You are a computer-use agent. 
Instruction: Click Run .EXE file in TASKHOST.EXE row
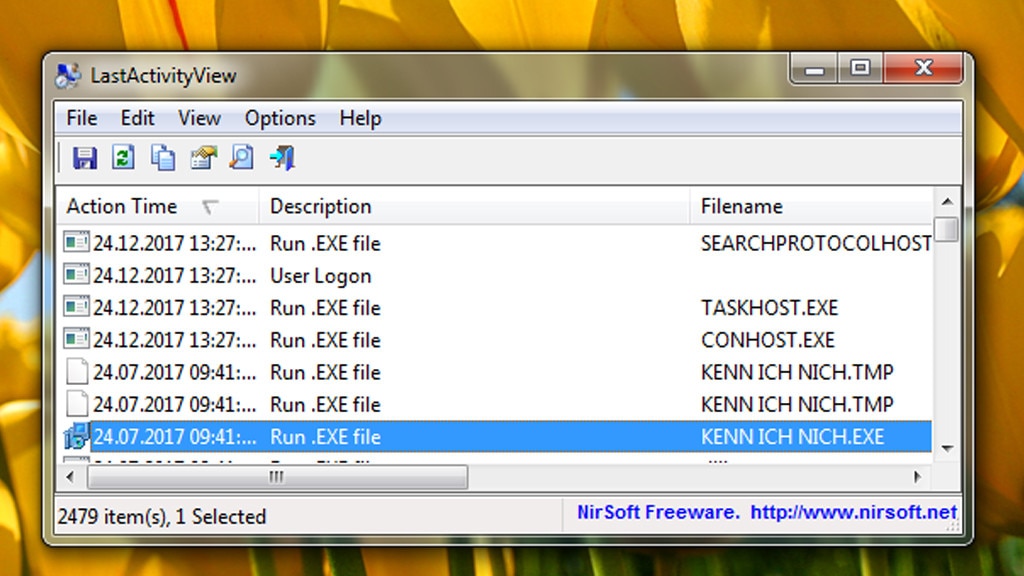click(x=325, y=308)
